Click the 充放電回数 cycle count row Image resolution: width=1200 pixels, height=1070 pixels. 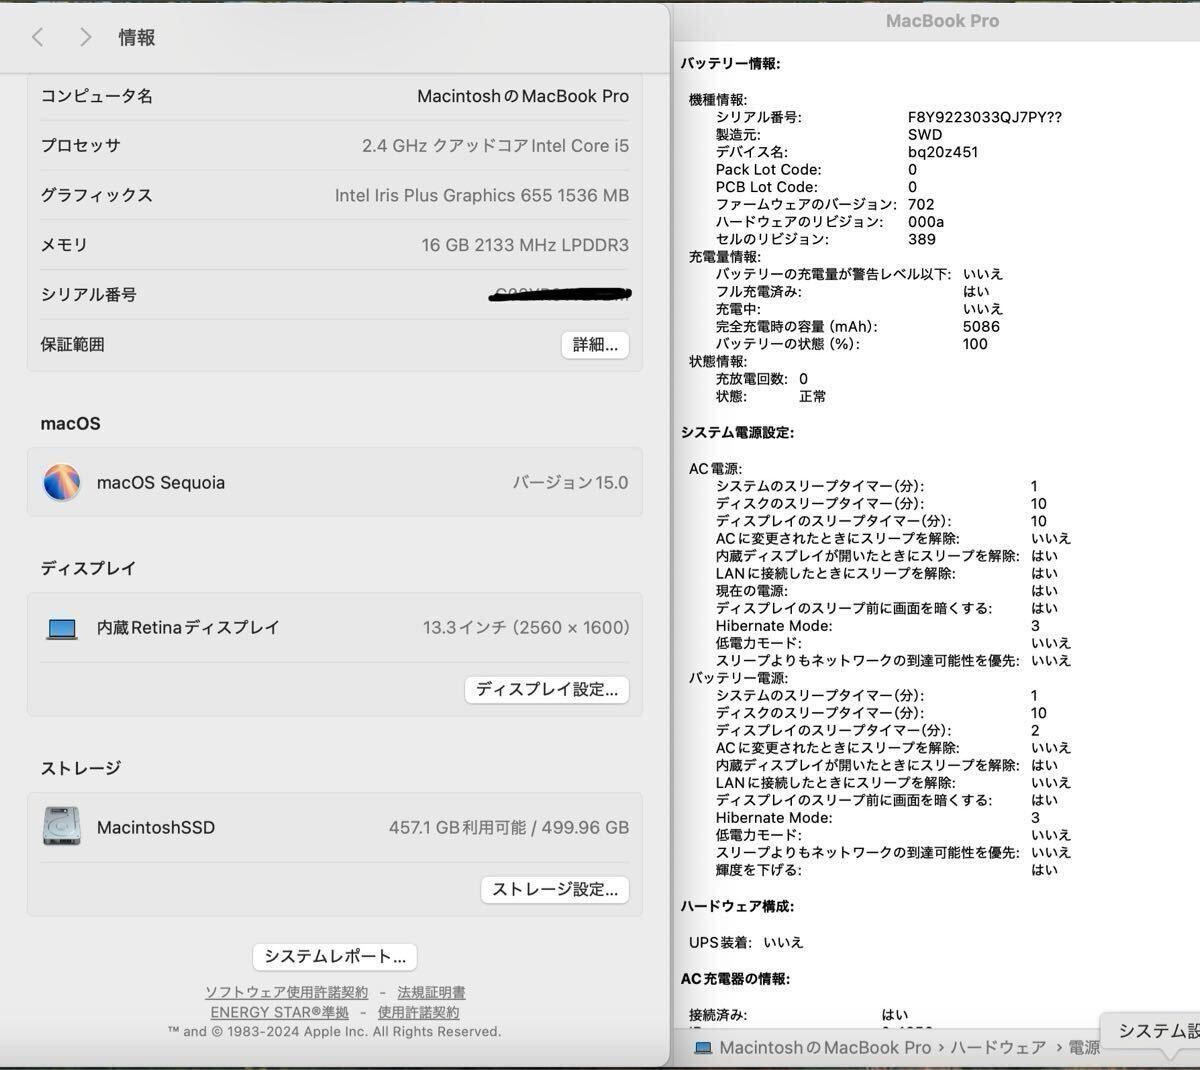pyautogui.click(x=762, y=379)
